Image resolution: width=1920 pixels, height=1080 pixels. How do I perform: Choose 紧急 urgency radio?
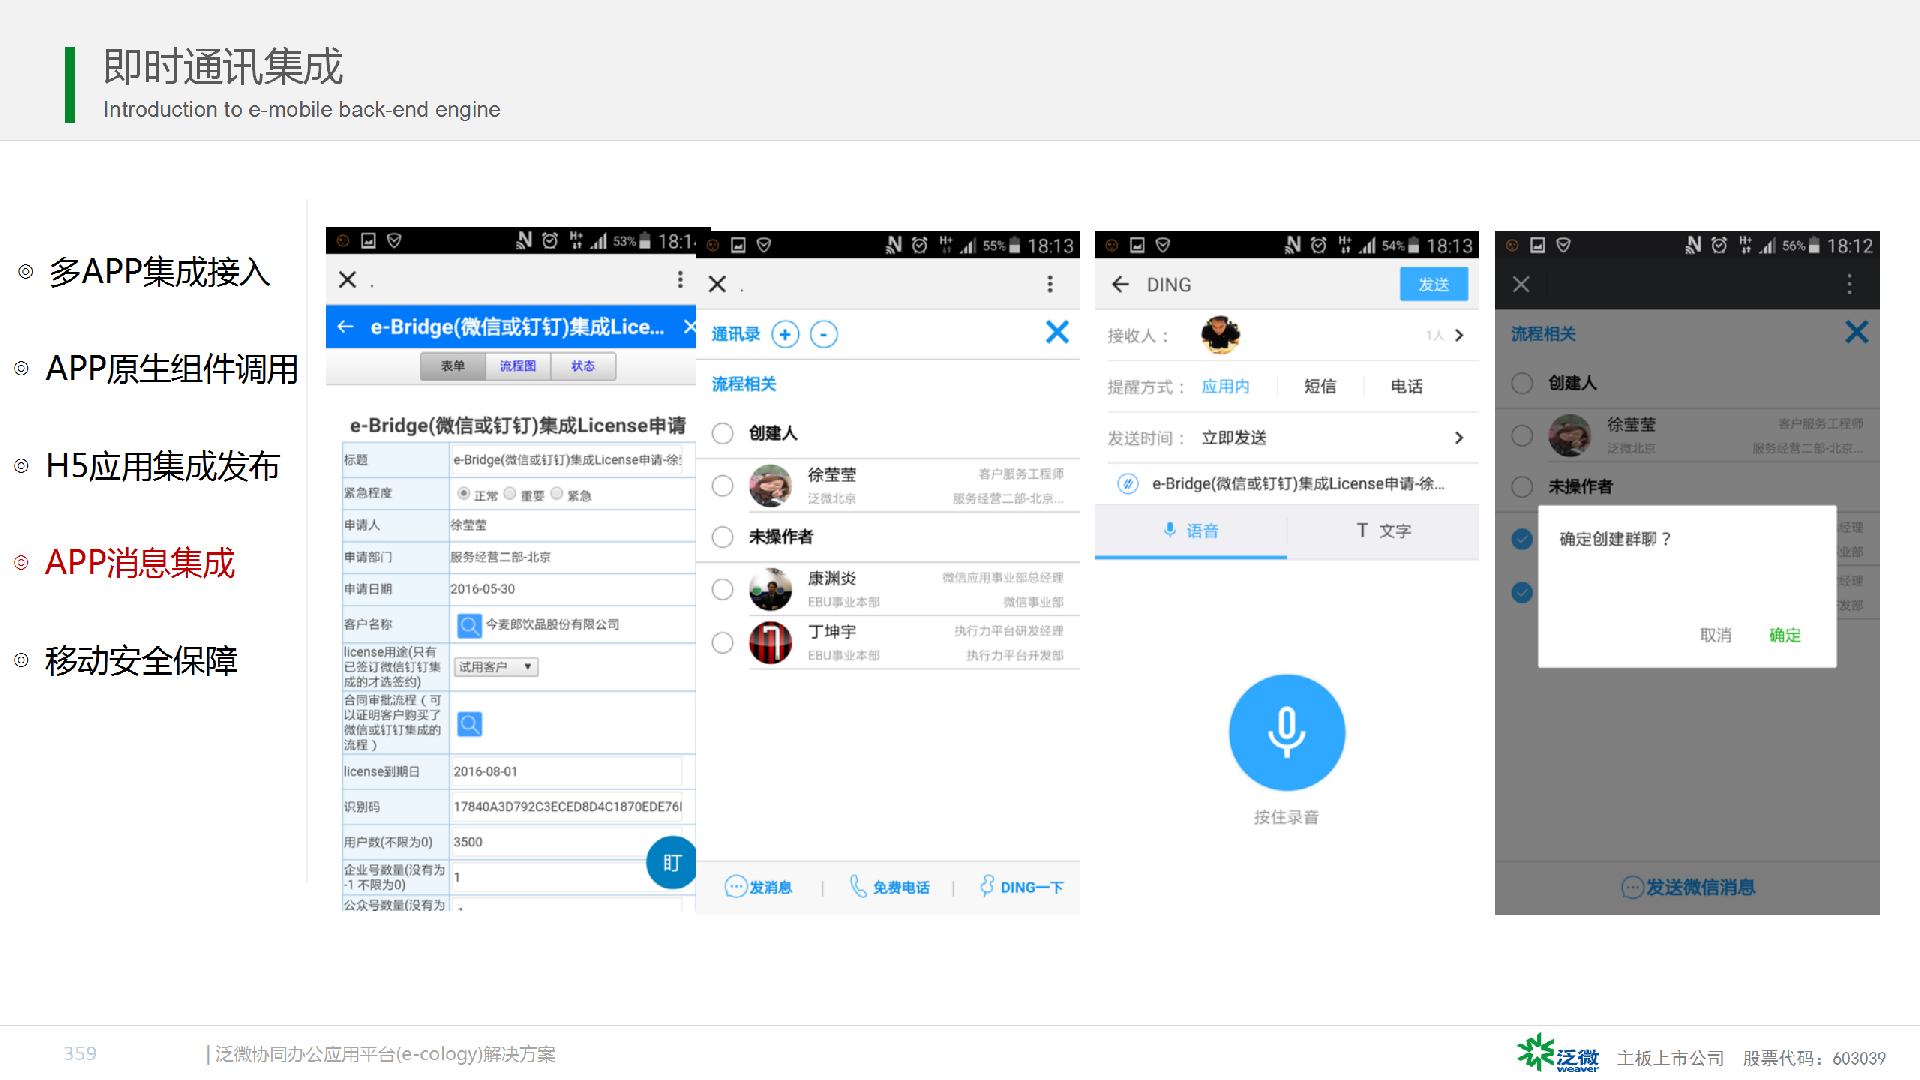click(557, 494)
